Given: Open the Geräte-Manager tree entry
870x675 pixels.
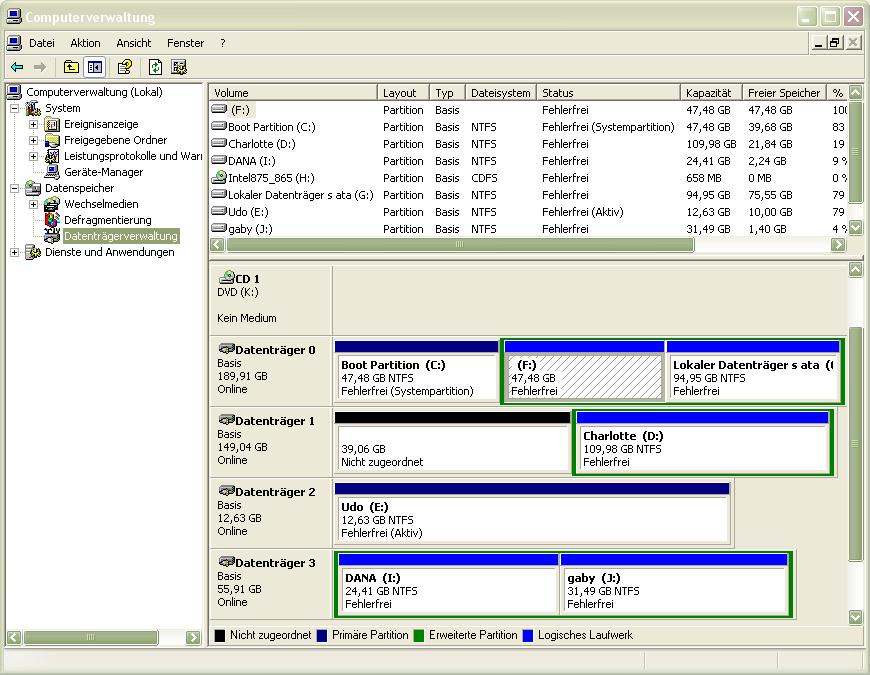Looking at the screenshot, I should pos(103,172).
